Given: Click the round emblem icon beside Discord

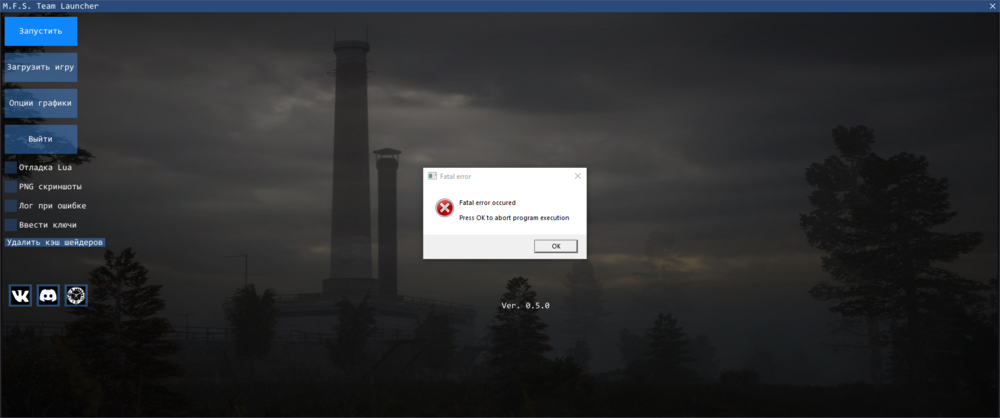Looking at the screenshot, I should click(x=77, y=295).
